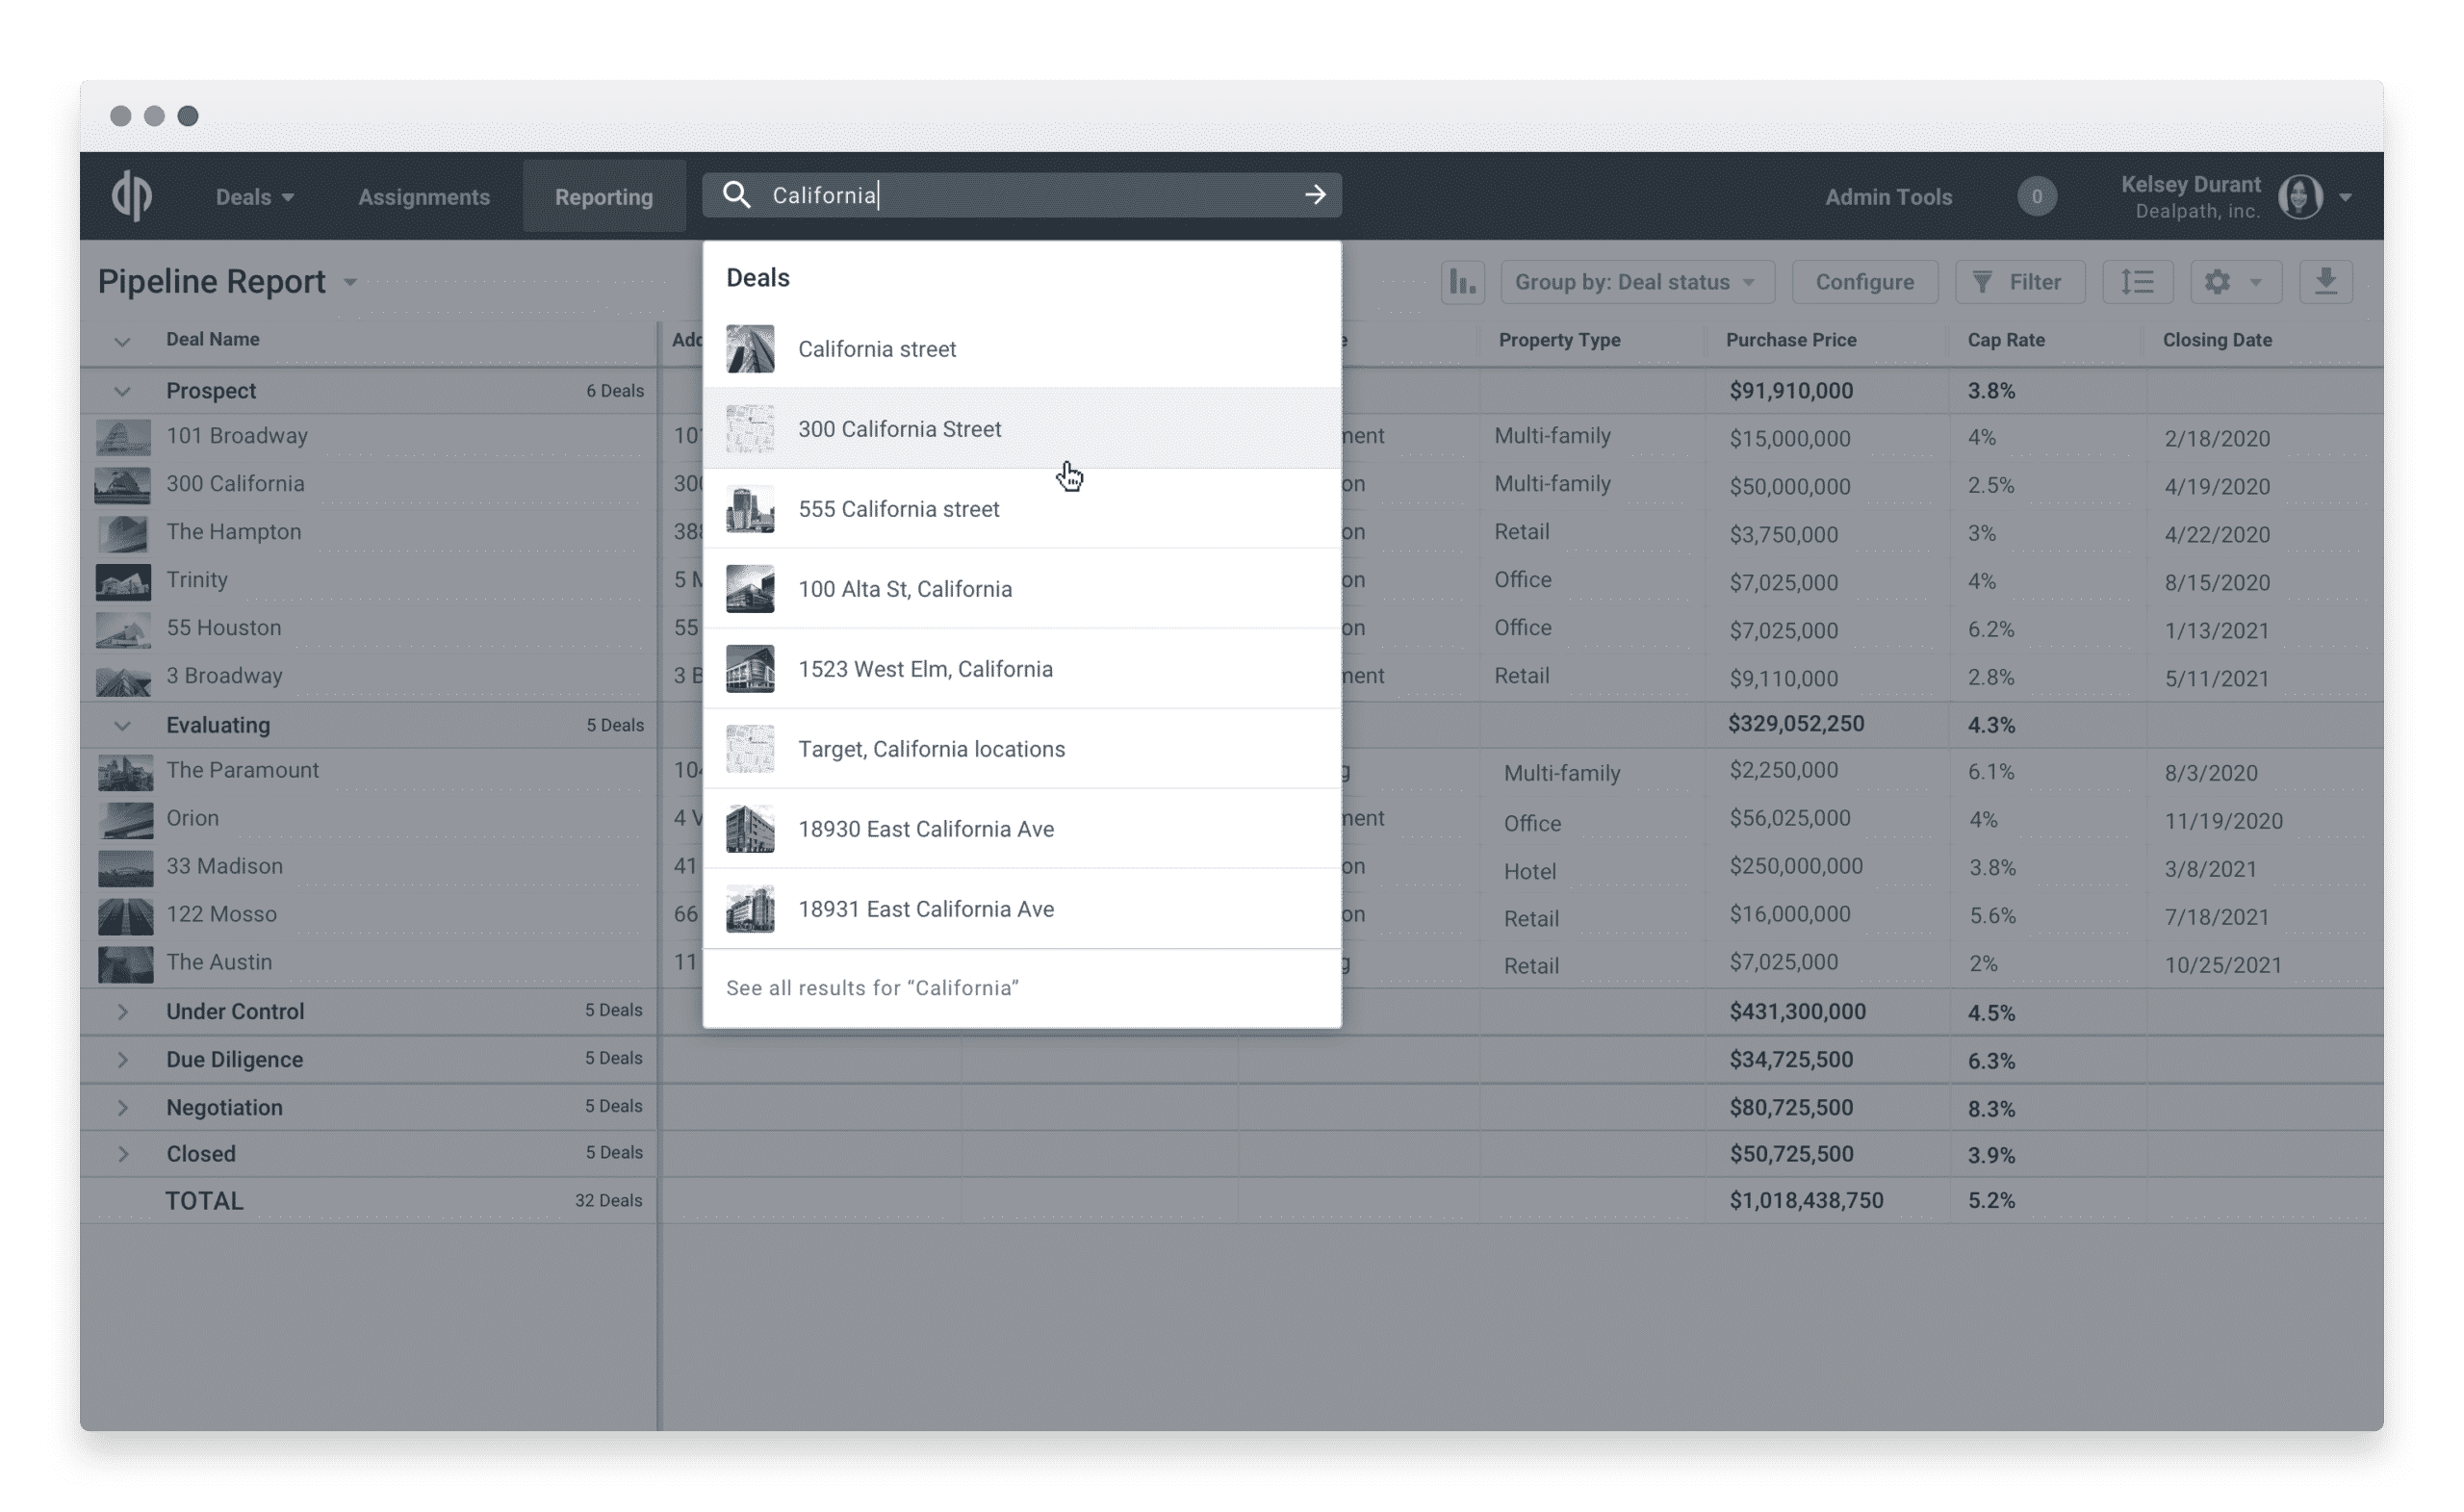This screenshot has width=2464, height=1512.
Task: Click See all results for California
Action: point(872,988)
